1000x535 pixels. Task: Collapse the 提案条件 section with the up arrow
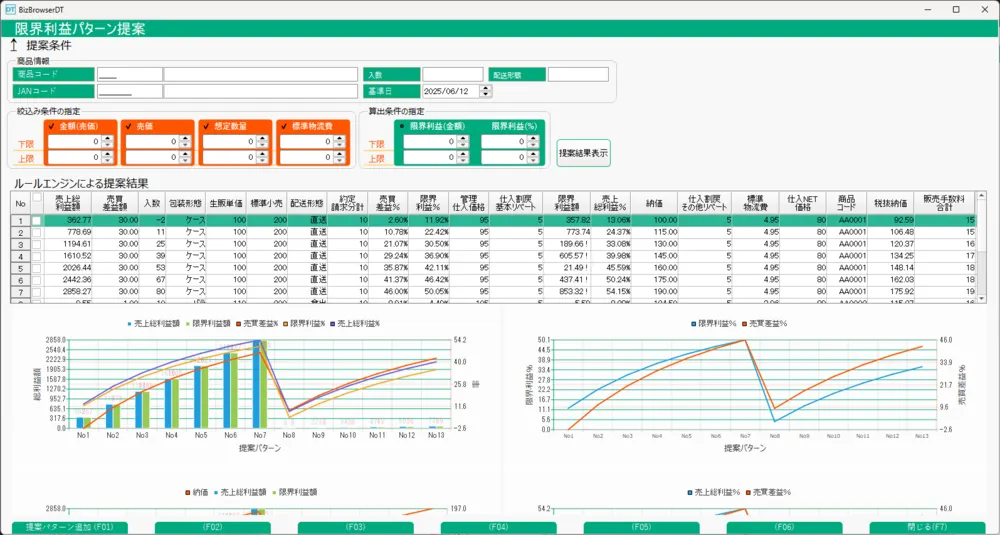14,45
